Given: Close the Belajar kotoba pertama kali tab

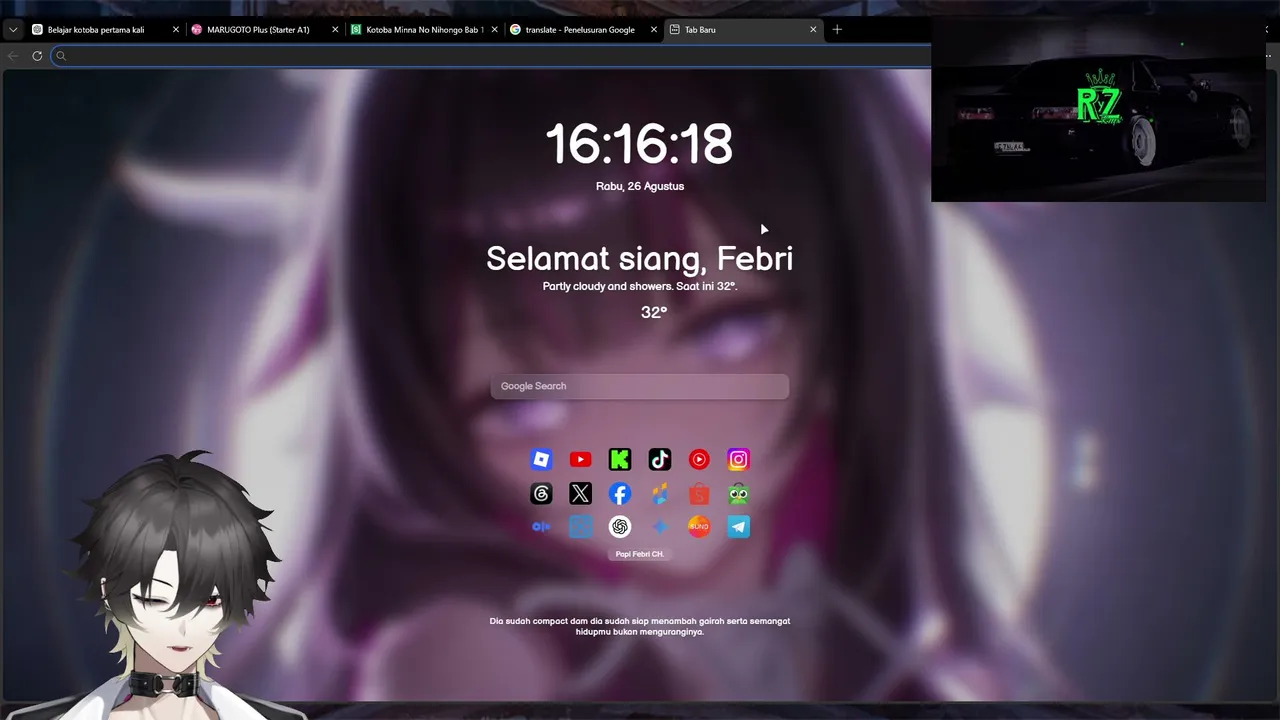Looking at the screenshot, I should coord(176,30).
